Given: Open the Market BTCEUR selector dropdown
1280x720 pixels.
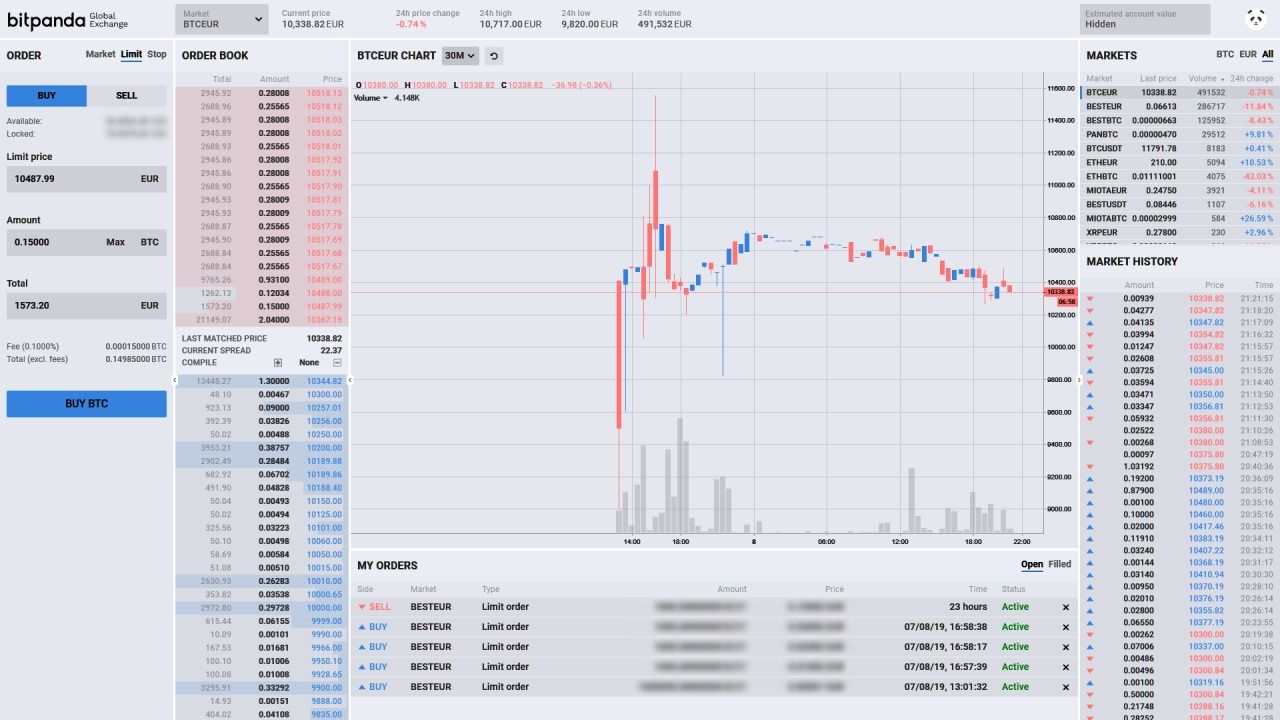Looking at the screenshot, I should click(x=222, y=19).
